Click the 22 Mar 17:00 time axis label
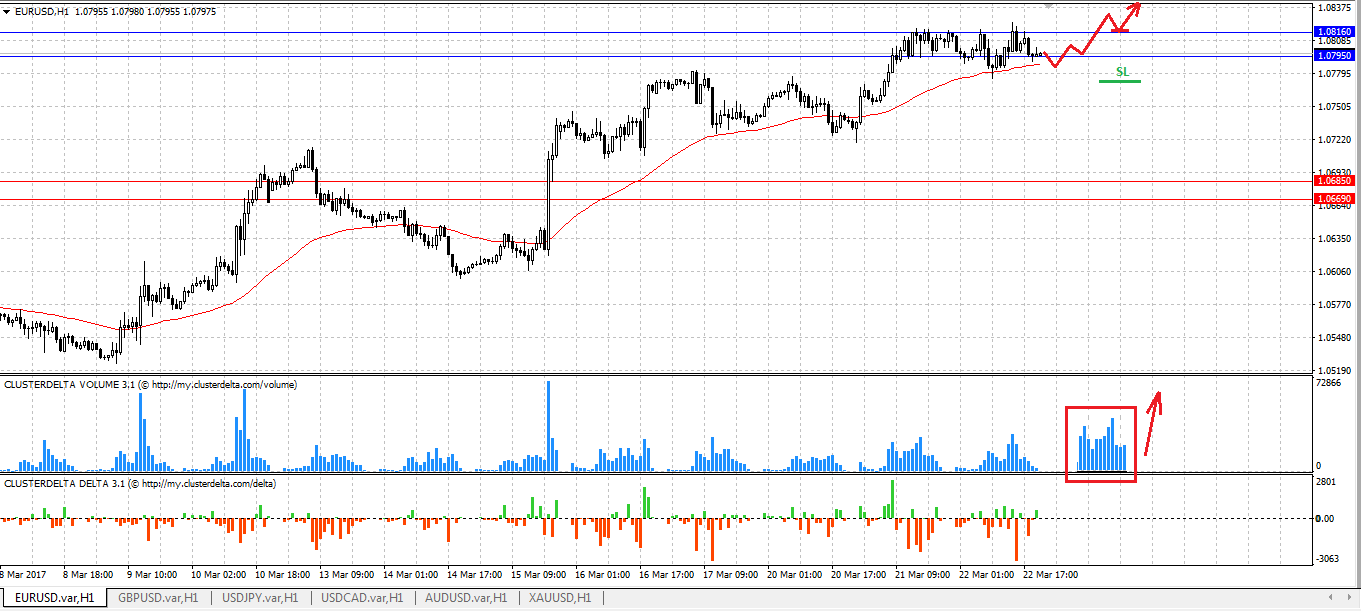Screen dimensions: 1361x611 click(x=1050, y=576)
